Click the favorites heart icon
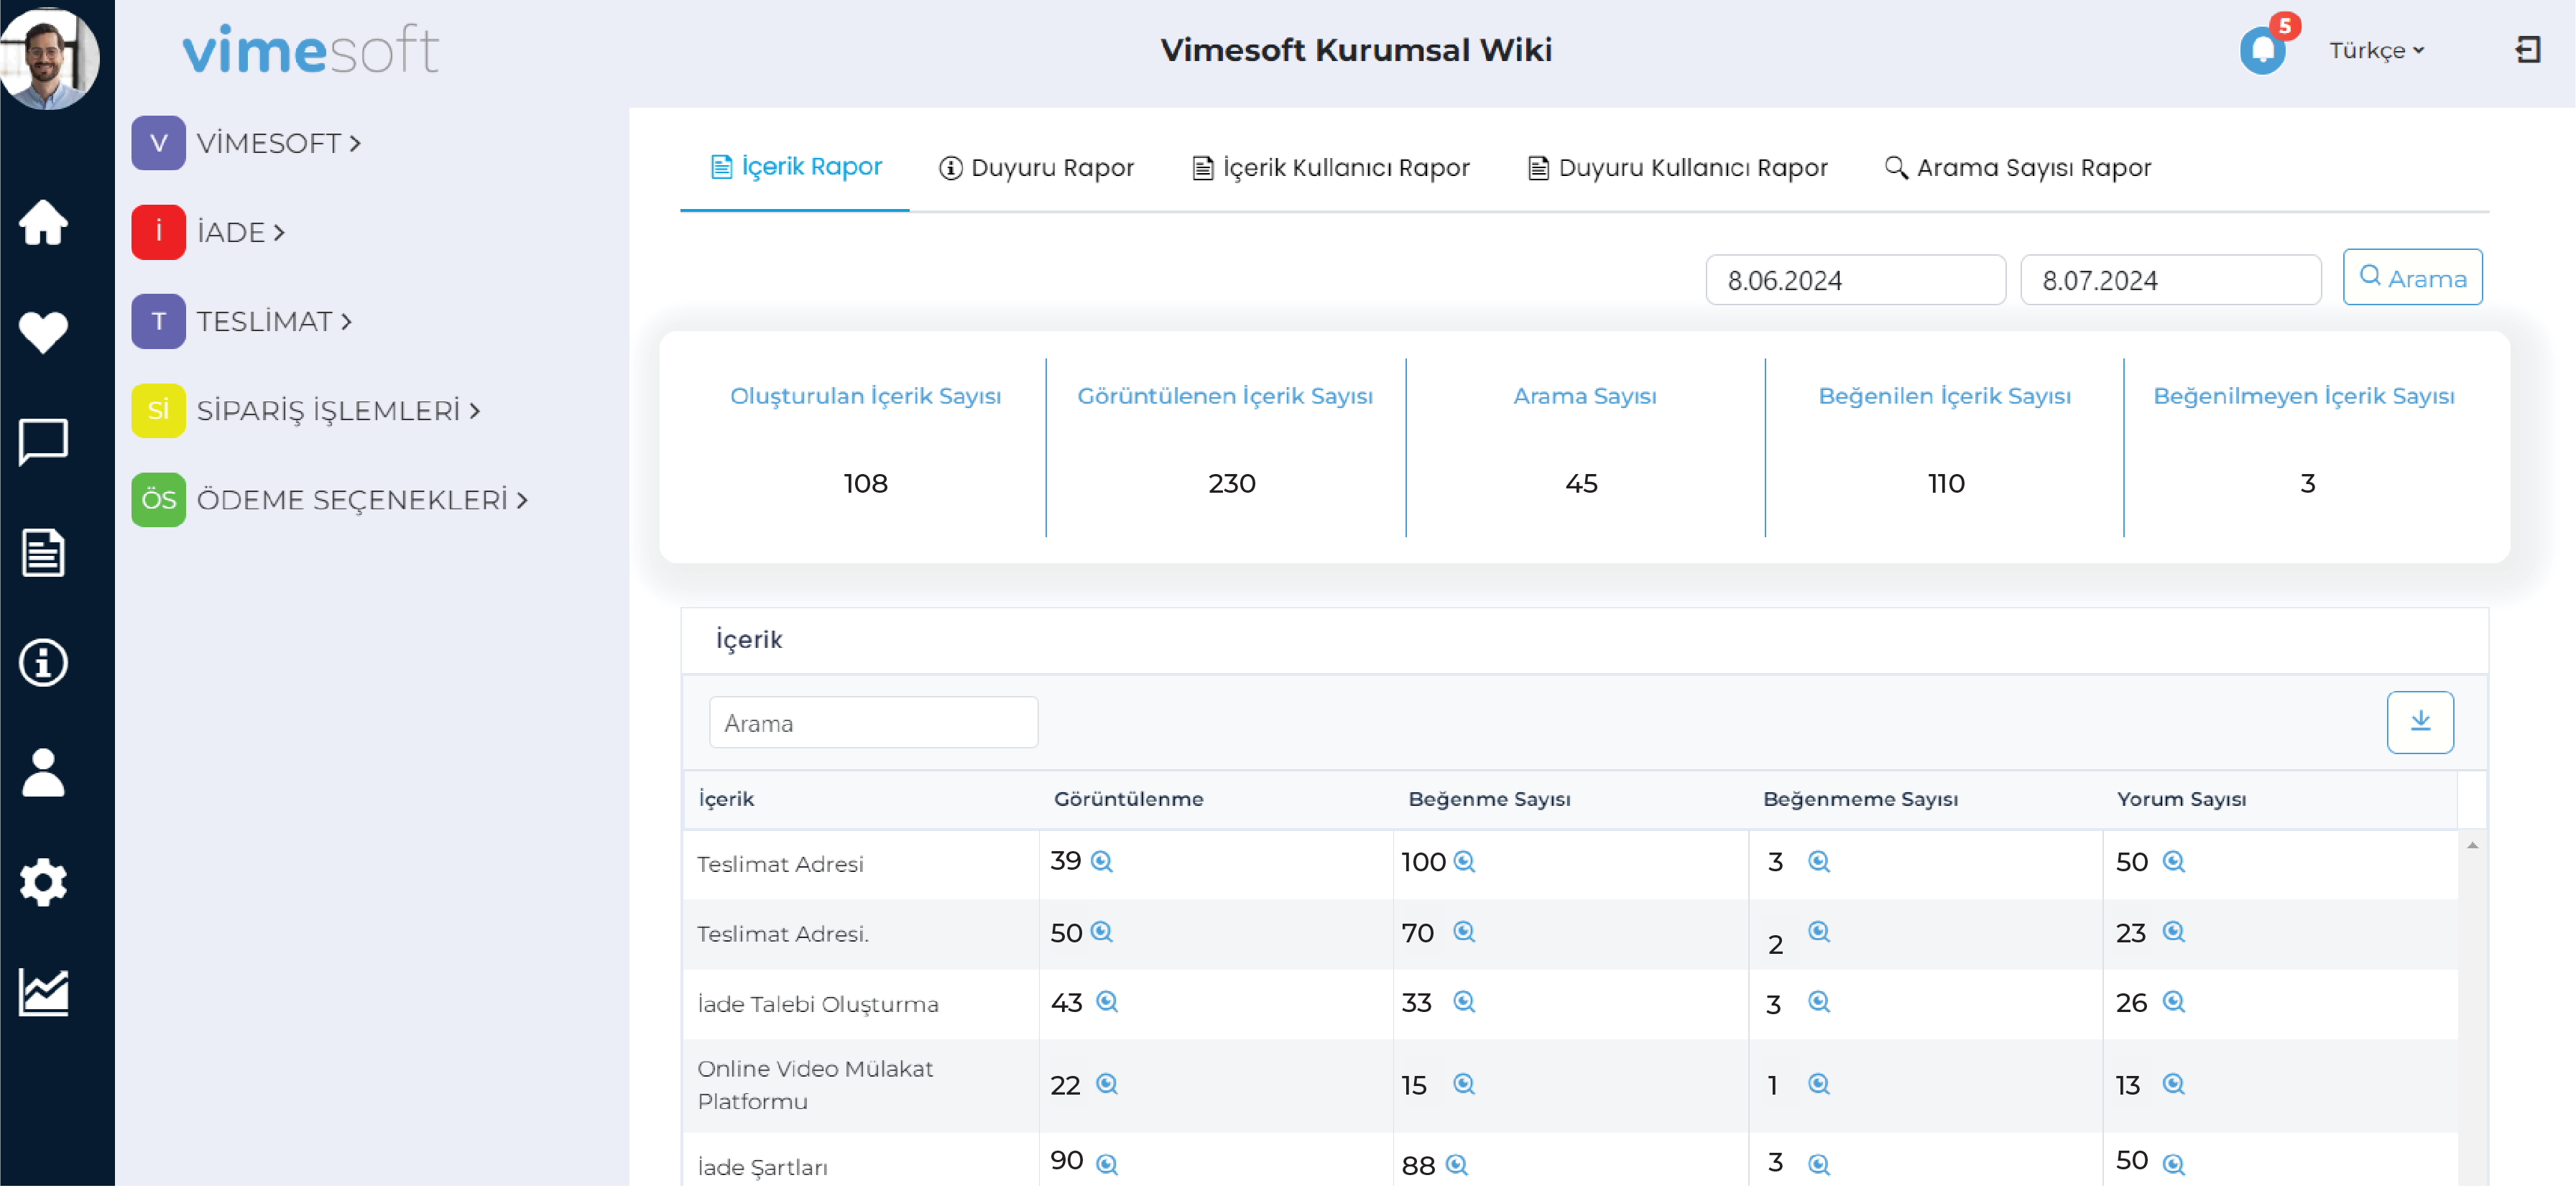The height and width of the screenshot is (1188, 2576). tap(45, 330)
